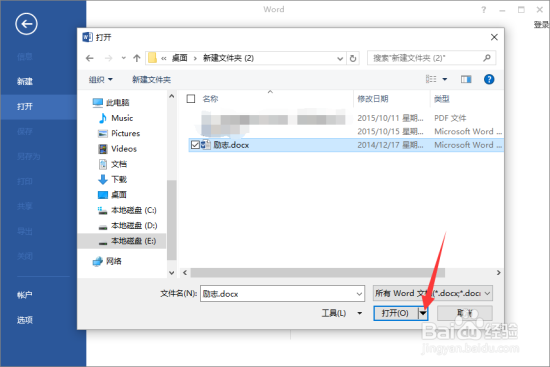Viewport: 550px width, 367px height.
Task: Click the navigation pane scroll-up arrow
Action: tap(172, 96)
